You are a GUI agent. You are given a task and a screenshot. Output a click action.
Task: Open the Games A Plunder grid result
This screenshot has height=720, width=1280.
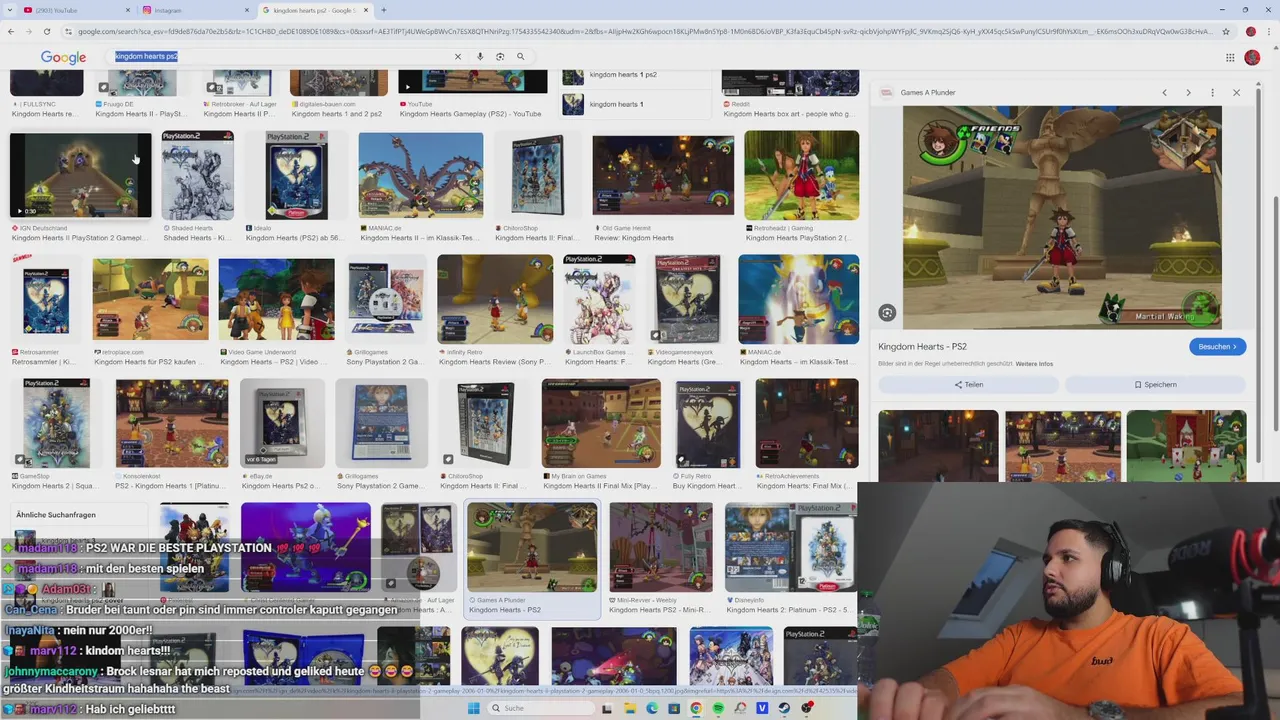click(532, 547)
